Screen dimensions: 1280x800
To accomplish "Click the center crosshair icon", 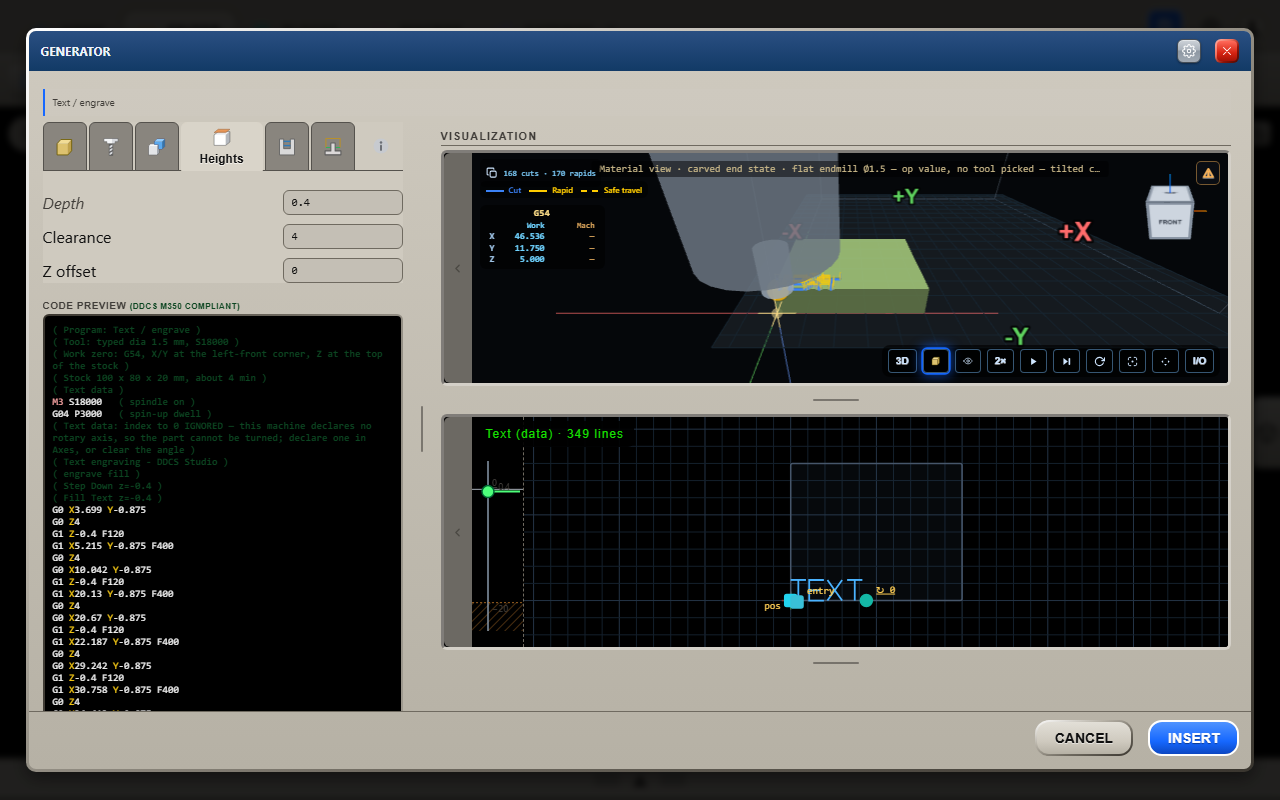I will click(x=1165, y=361).
